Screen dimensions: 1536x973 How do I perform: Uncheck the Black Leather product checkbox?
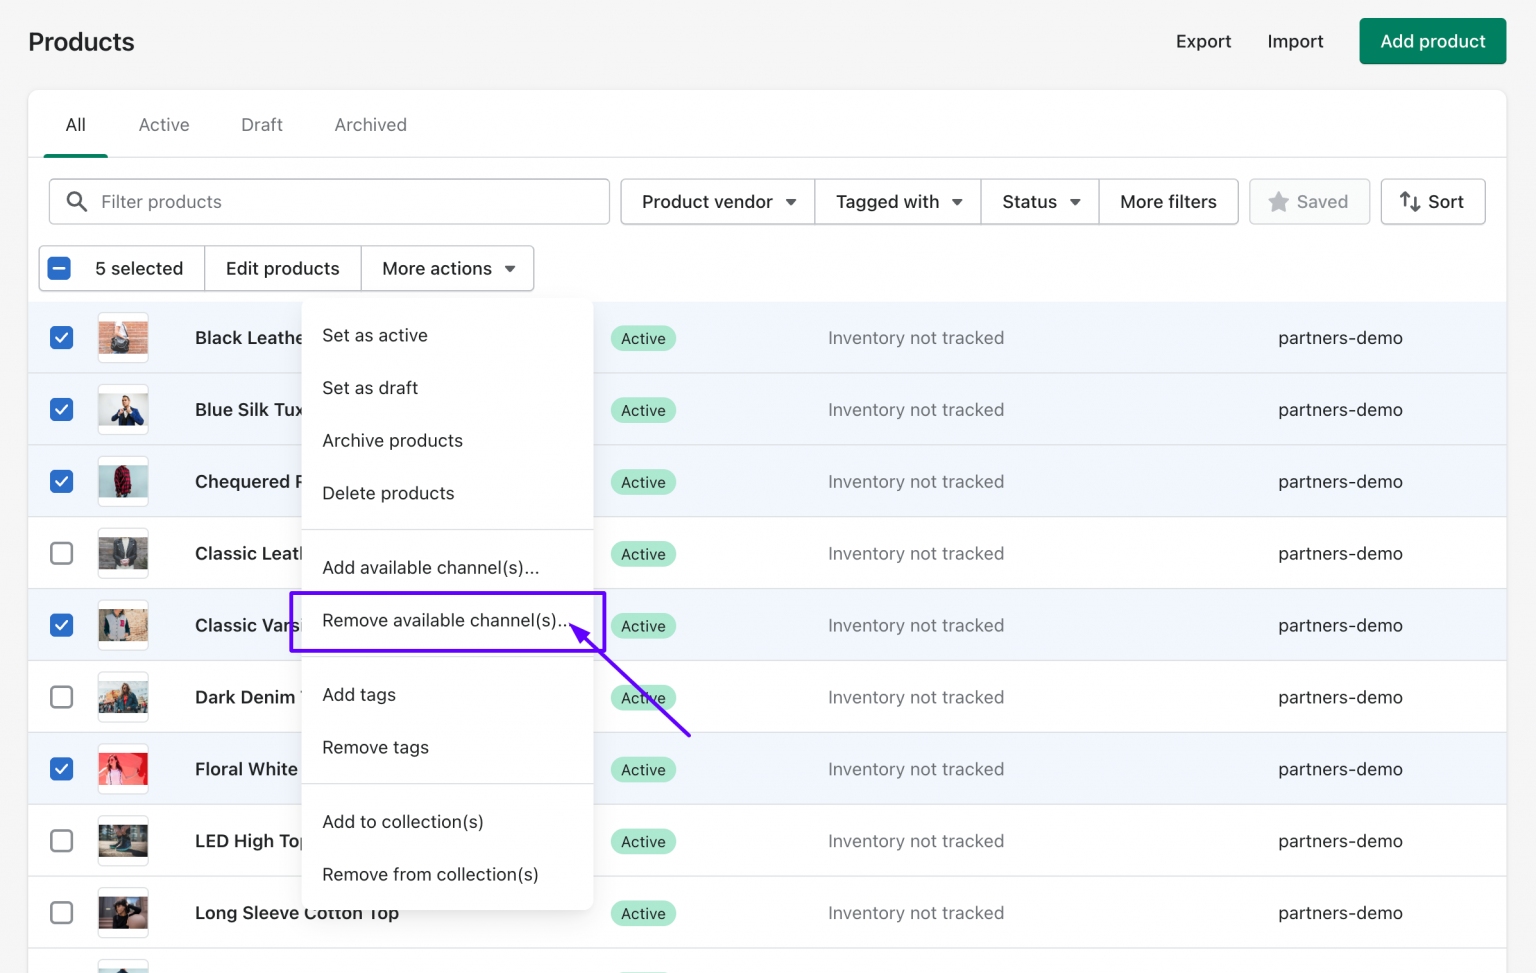(x=61, y=337)
